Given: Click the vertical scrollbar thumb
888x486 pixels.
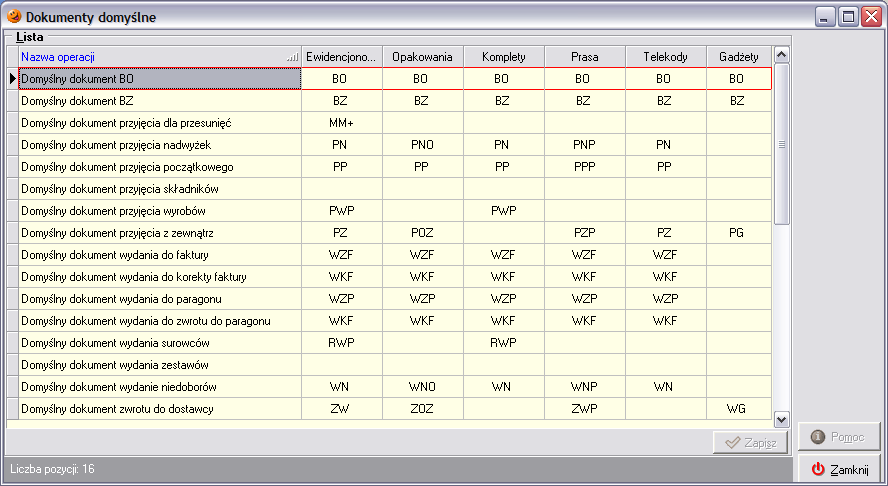Looking at the screenshot, I should click(782, 144).
